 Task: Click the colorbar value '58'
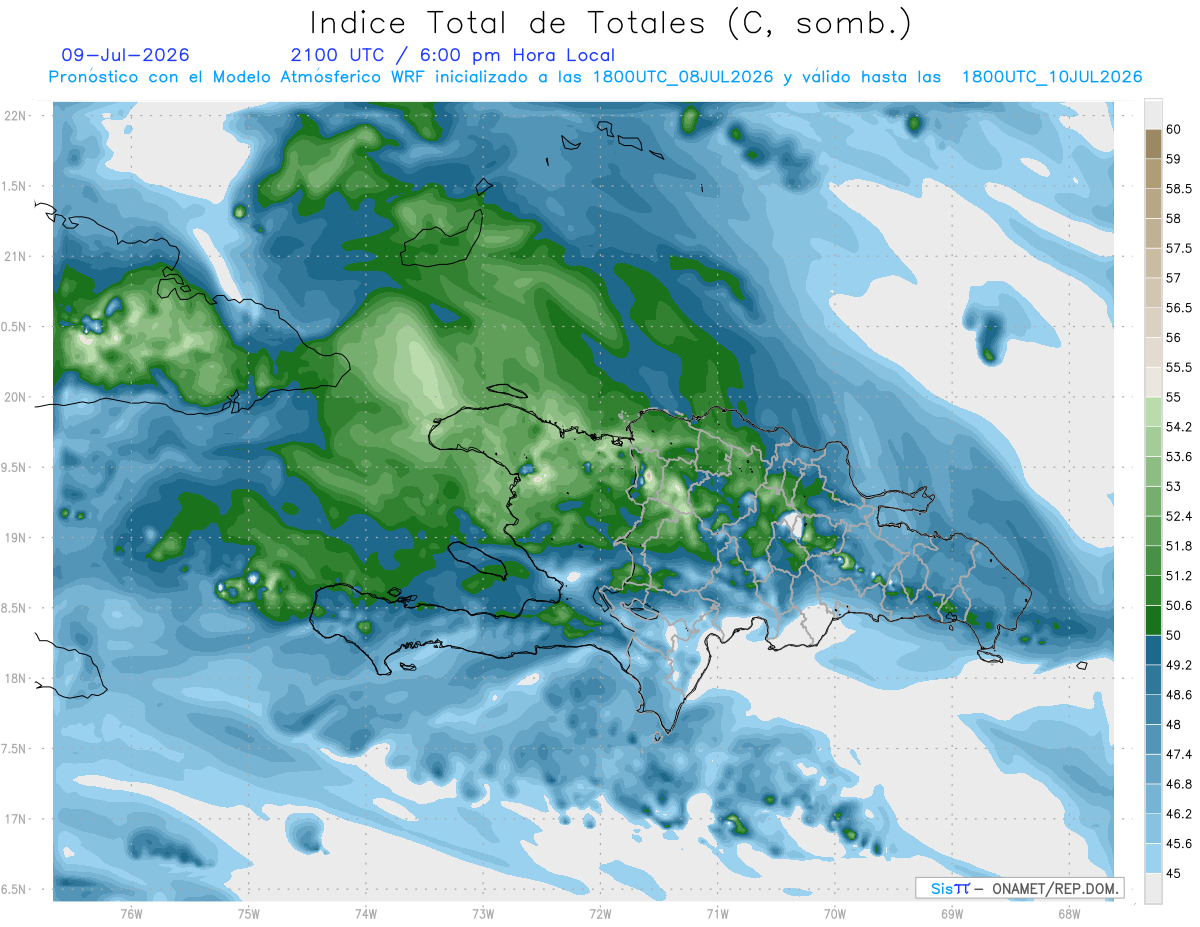[x=1174, y=218]
